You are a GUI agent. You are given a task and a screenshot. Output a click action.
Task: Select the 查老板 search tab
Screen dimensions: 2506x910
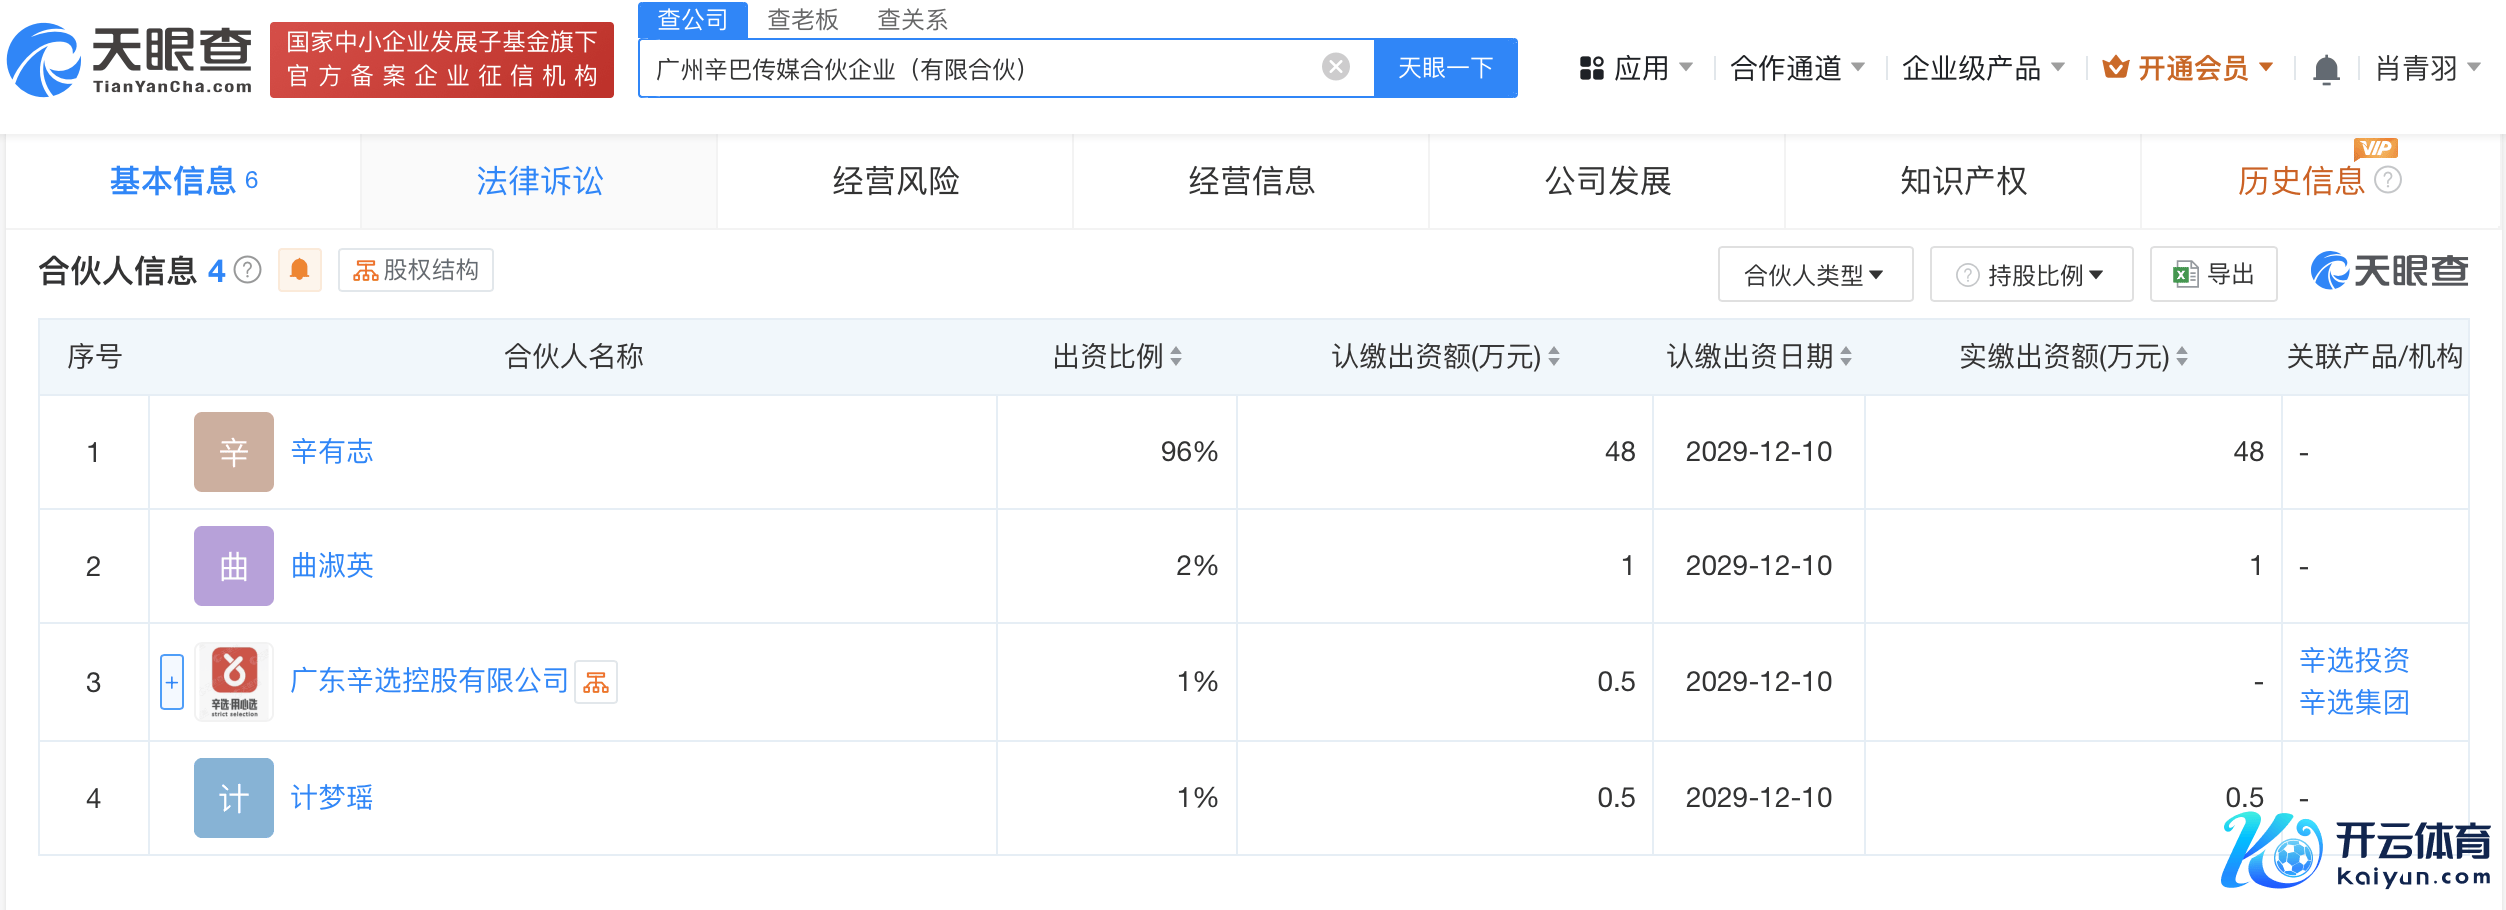(802, 19)
